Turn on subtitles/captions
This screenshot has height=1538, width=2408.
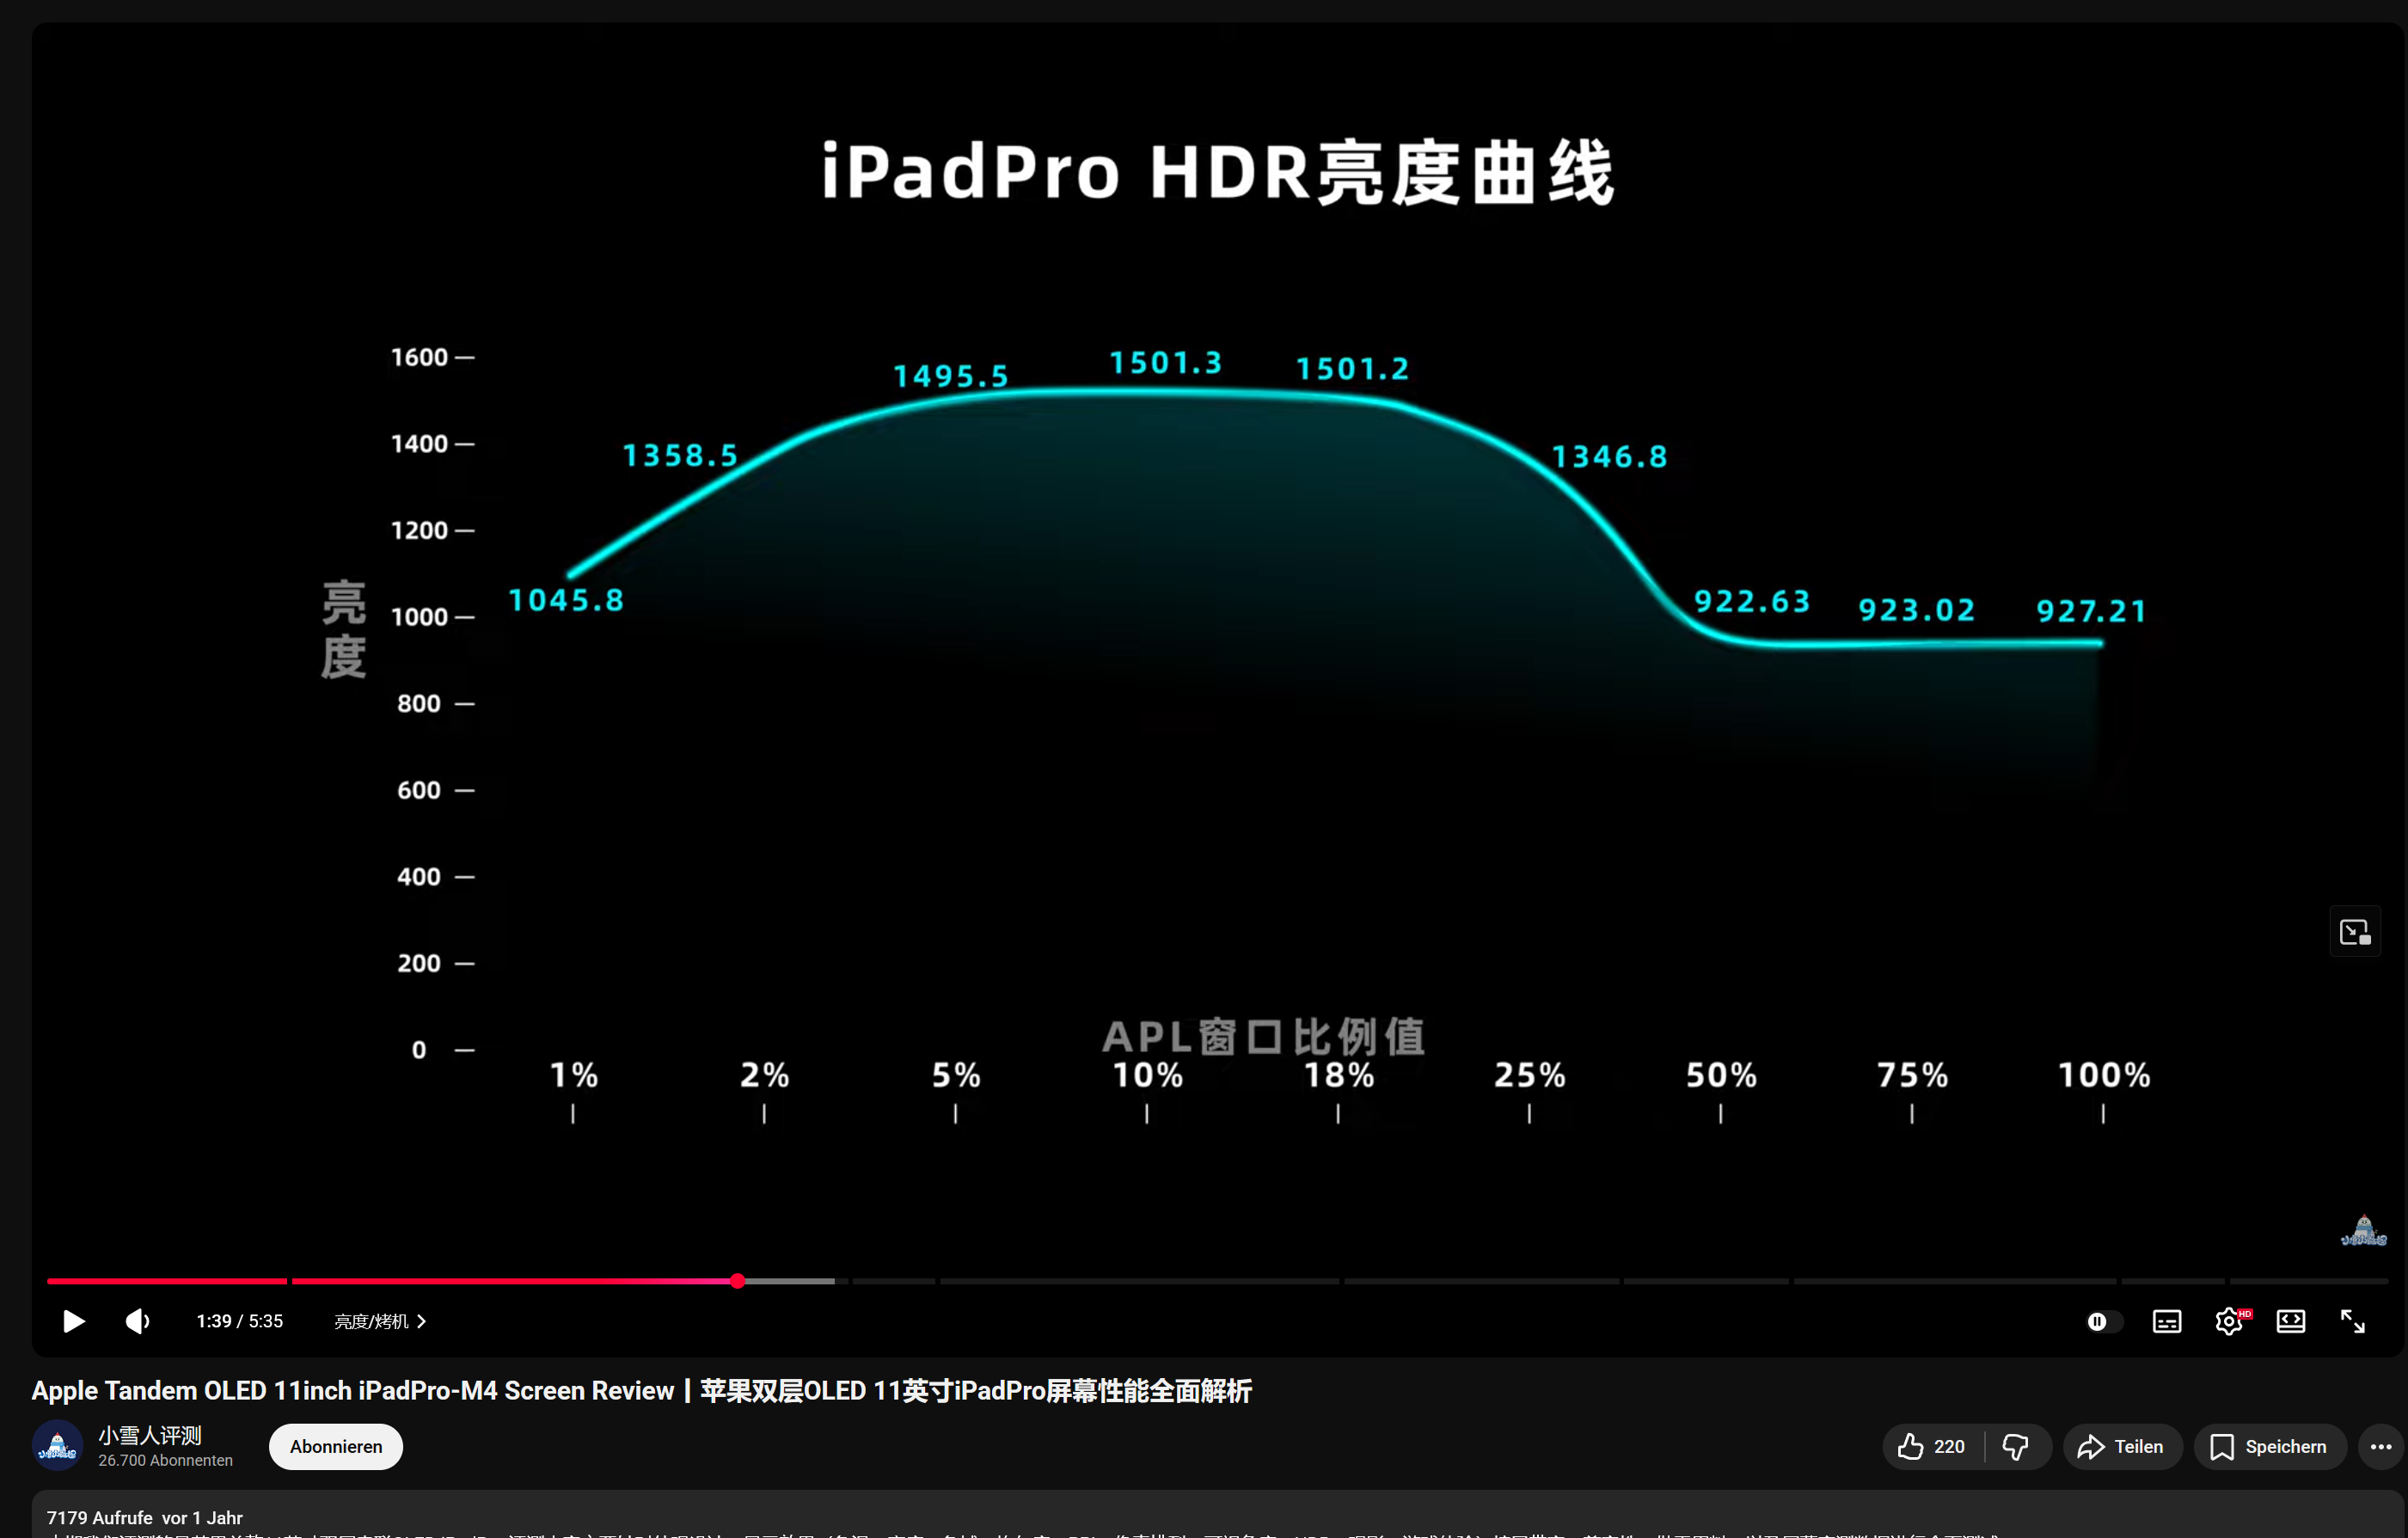click(x=2166, y=1321)
